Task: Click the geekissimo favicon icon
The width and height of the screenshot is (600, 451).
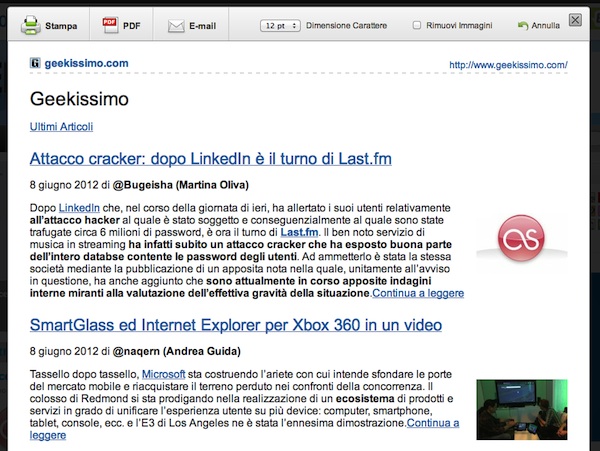Action: pos(35,63)
